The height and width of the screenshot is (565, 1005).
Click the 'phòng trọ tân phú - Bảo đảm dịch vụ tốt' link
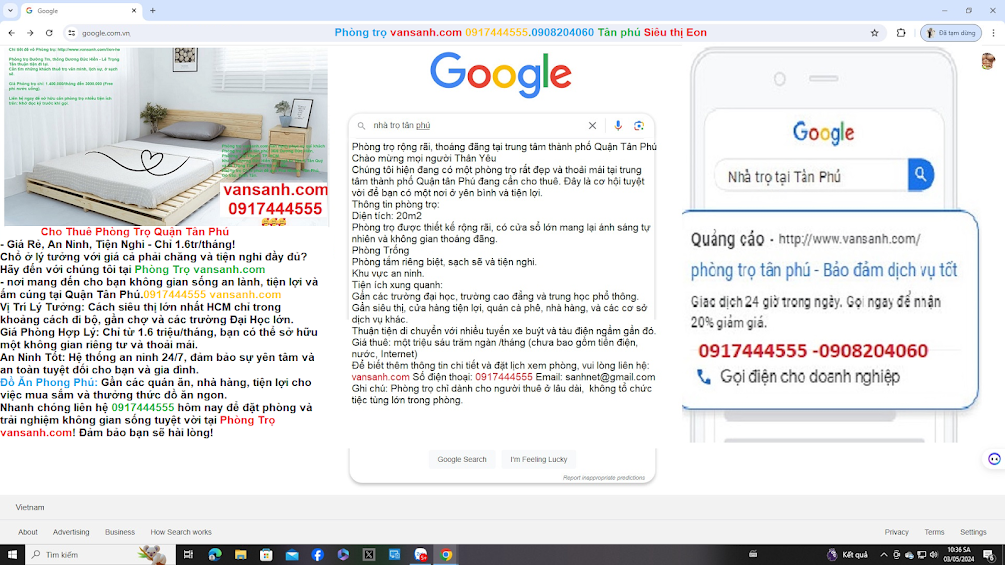pyautogui.click(x=824, y=270)
